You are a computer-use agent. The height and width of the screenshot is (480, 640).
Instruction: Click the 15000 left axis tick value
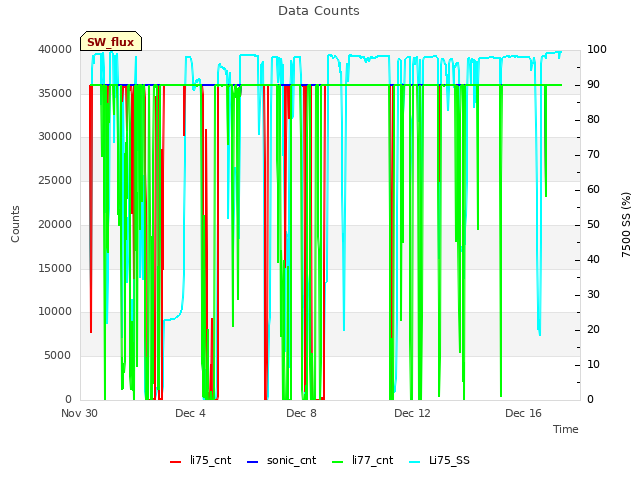coord(55,269)
